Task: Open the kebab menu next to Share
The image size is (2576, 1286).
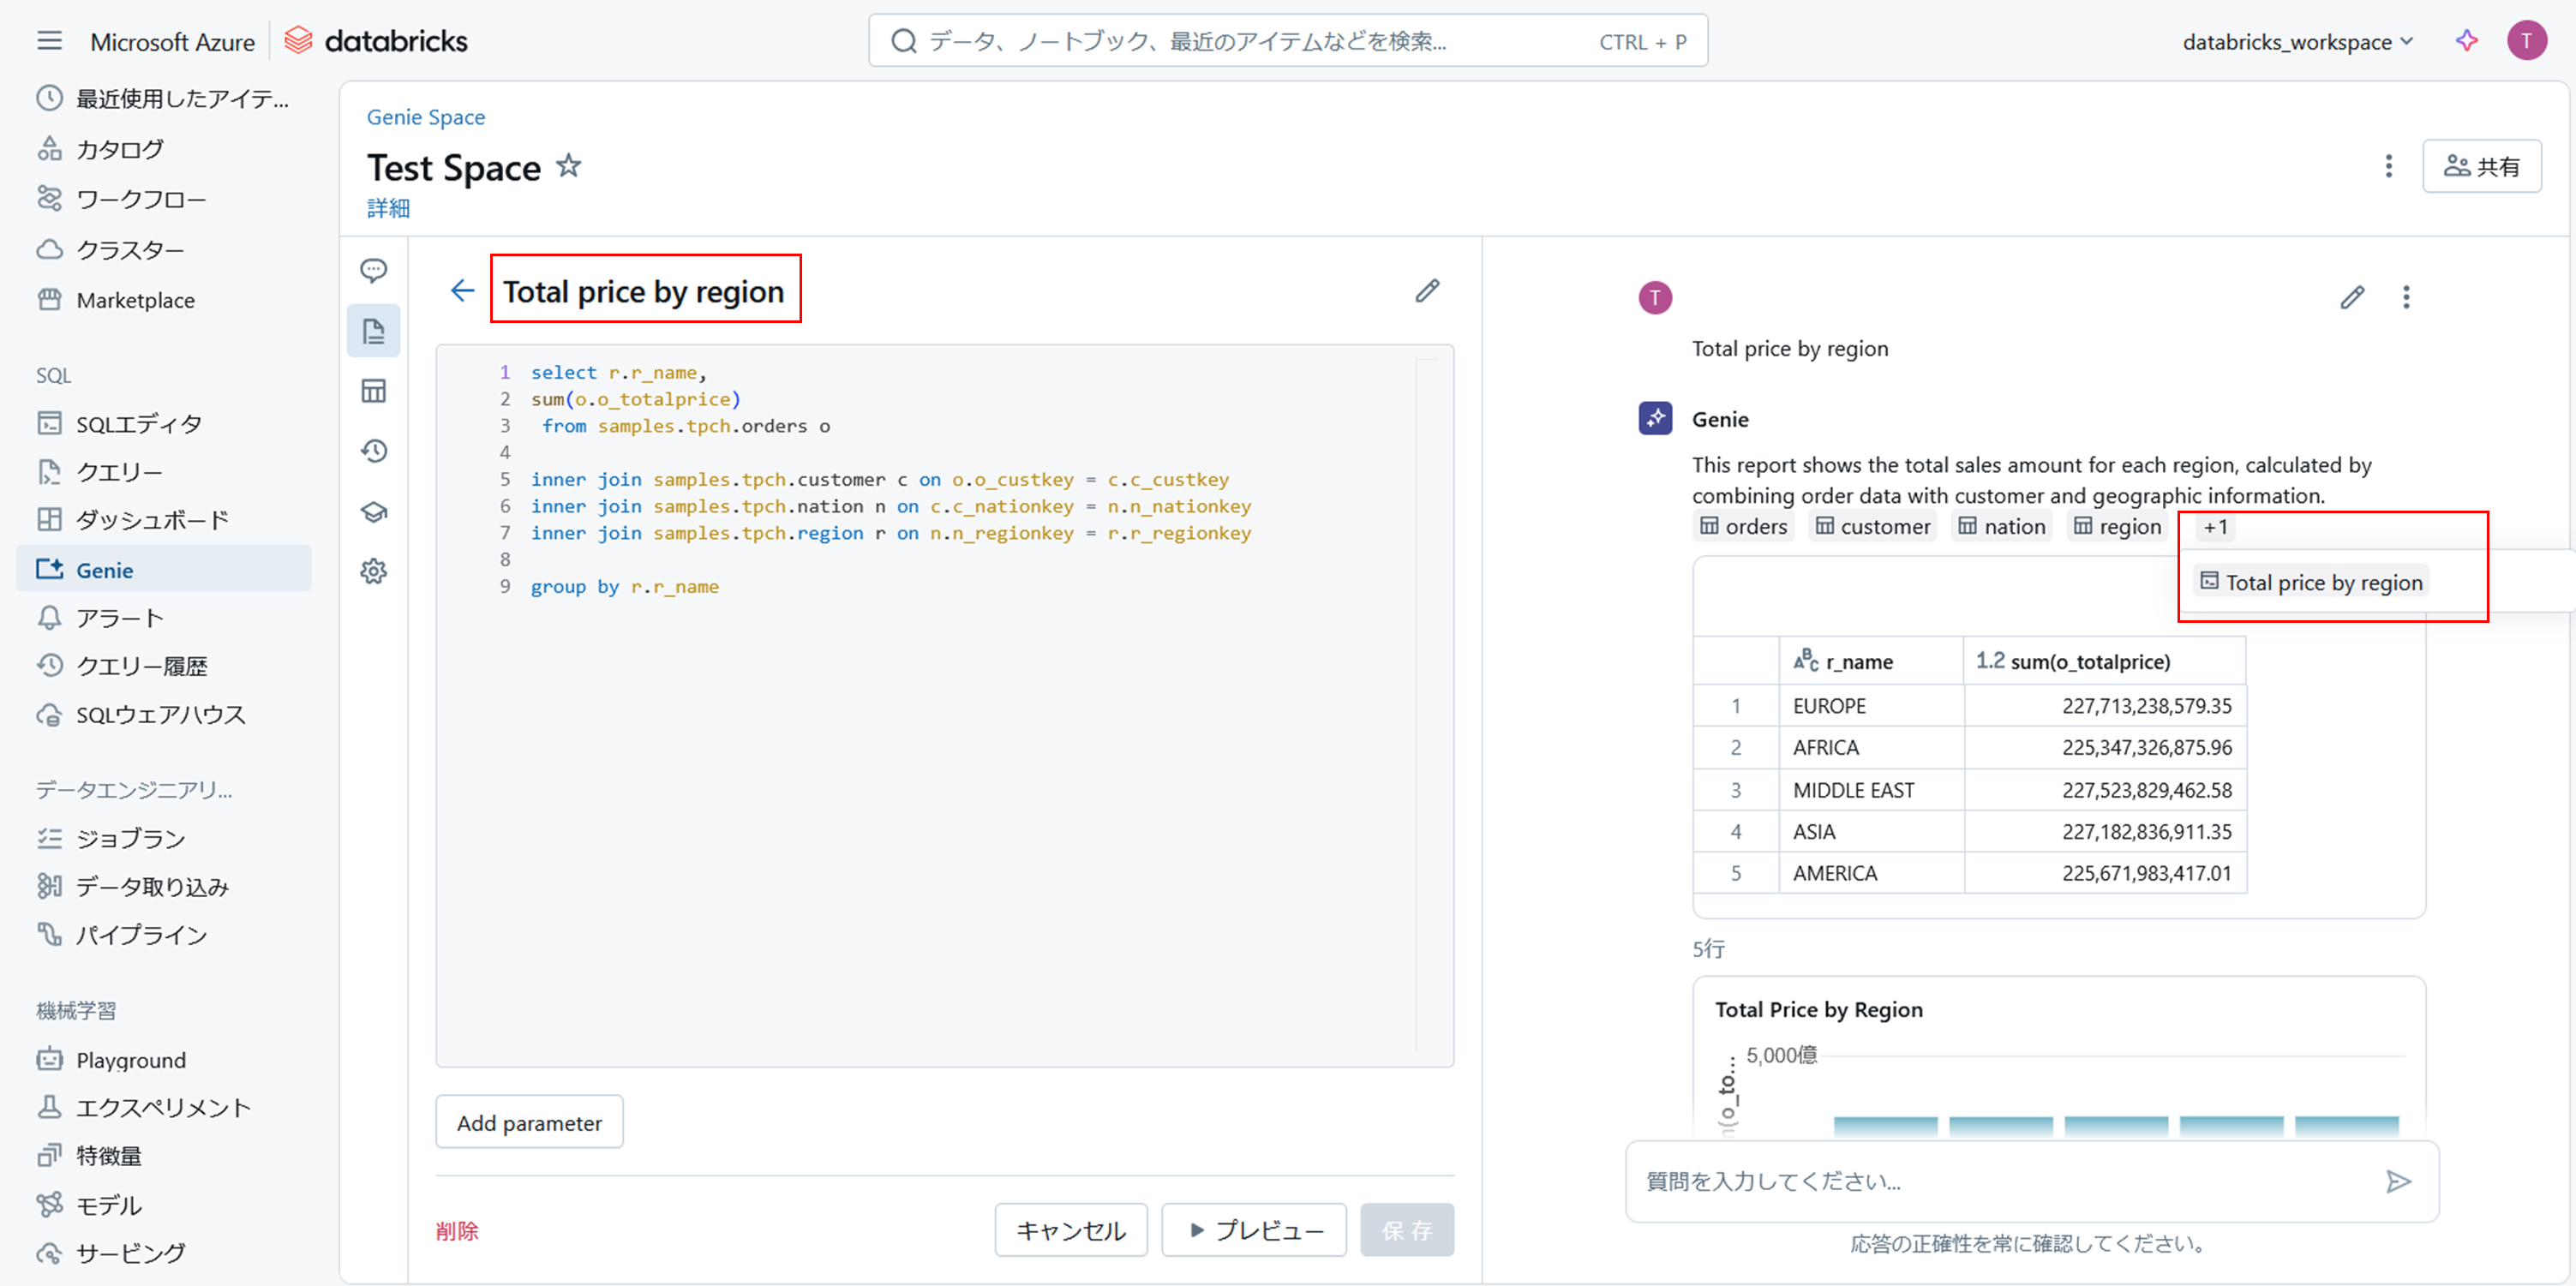Action: pyautogui.click(x=2388, y=166)
